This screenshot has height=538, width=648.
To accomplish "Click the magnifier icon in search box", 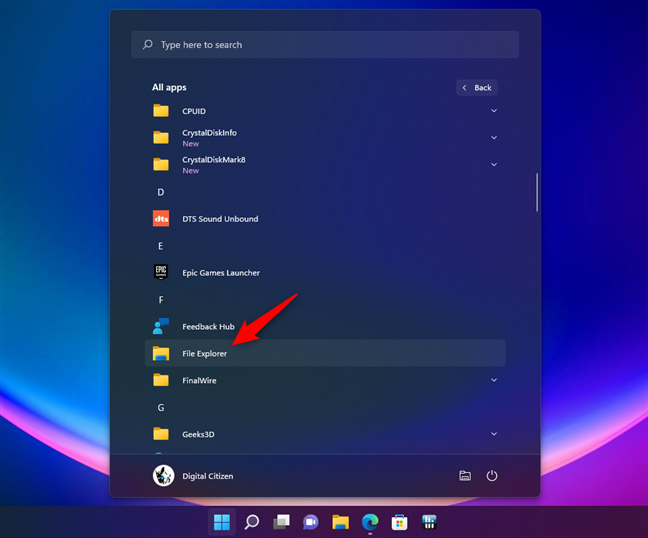I will tap(148, 45).
